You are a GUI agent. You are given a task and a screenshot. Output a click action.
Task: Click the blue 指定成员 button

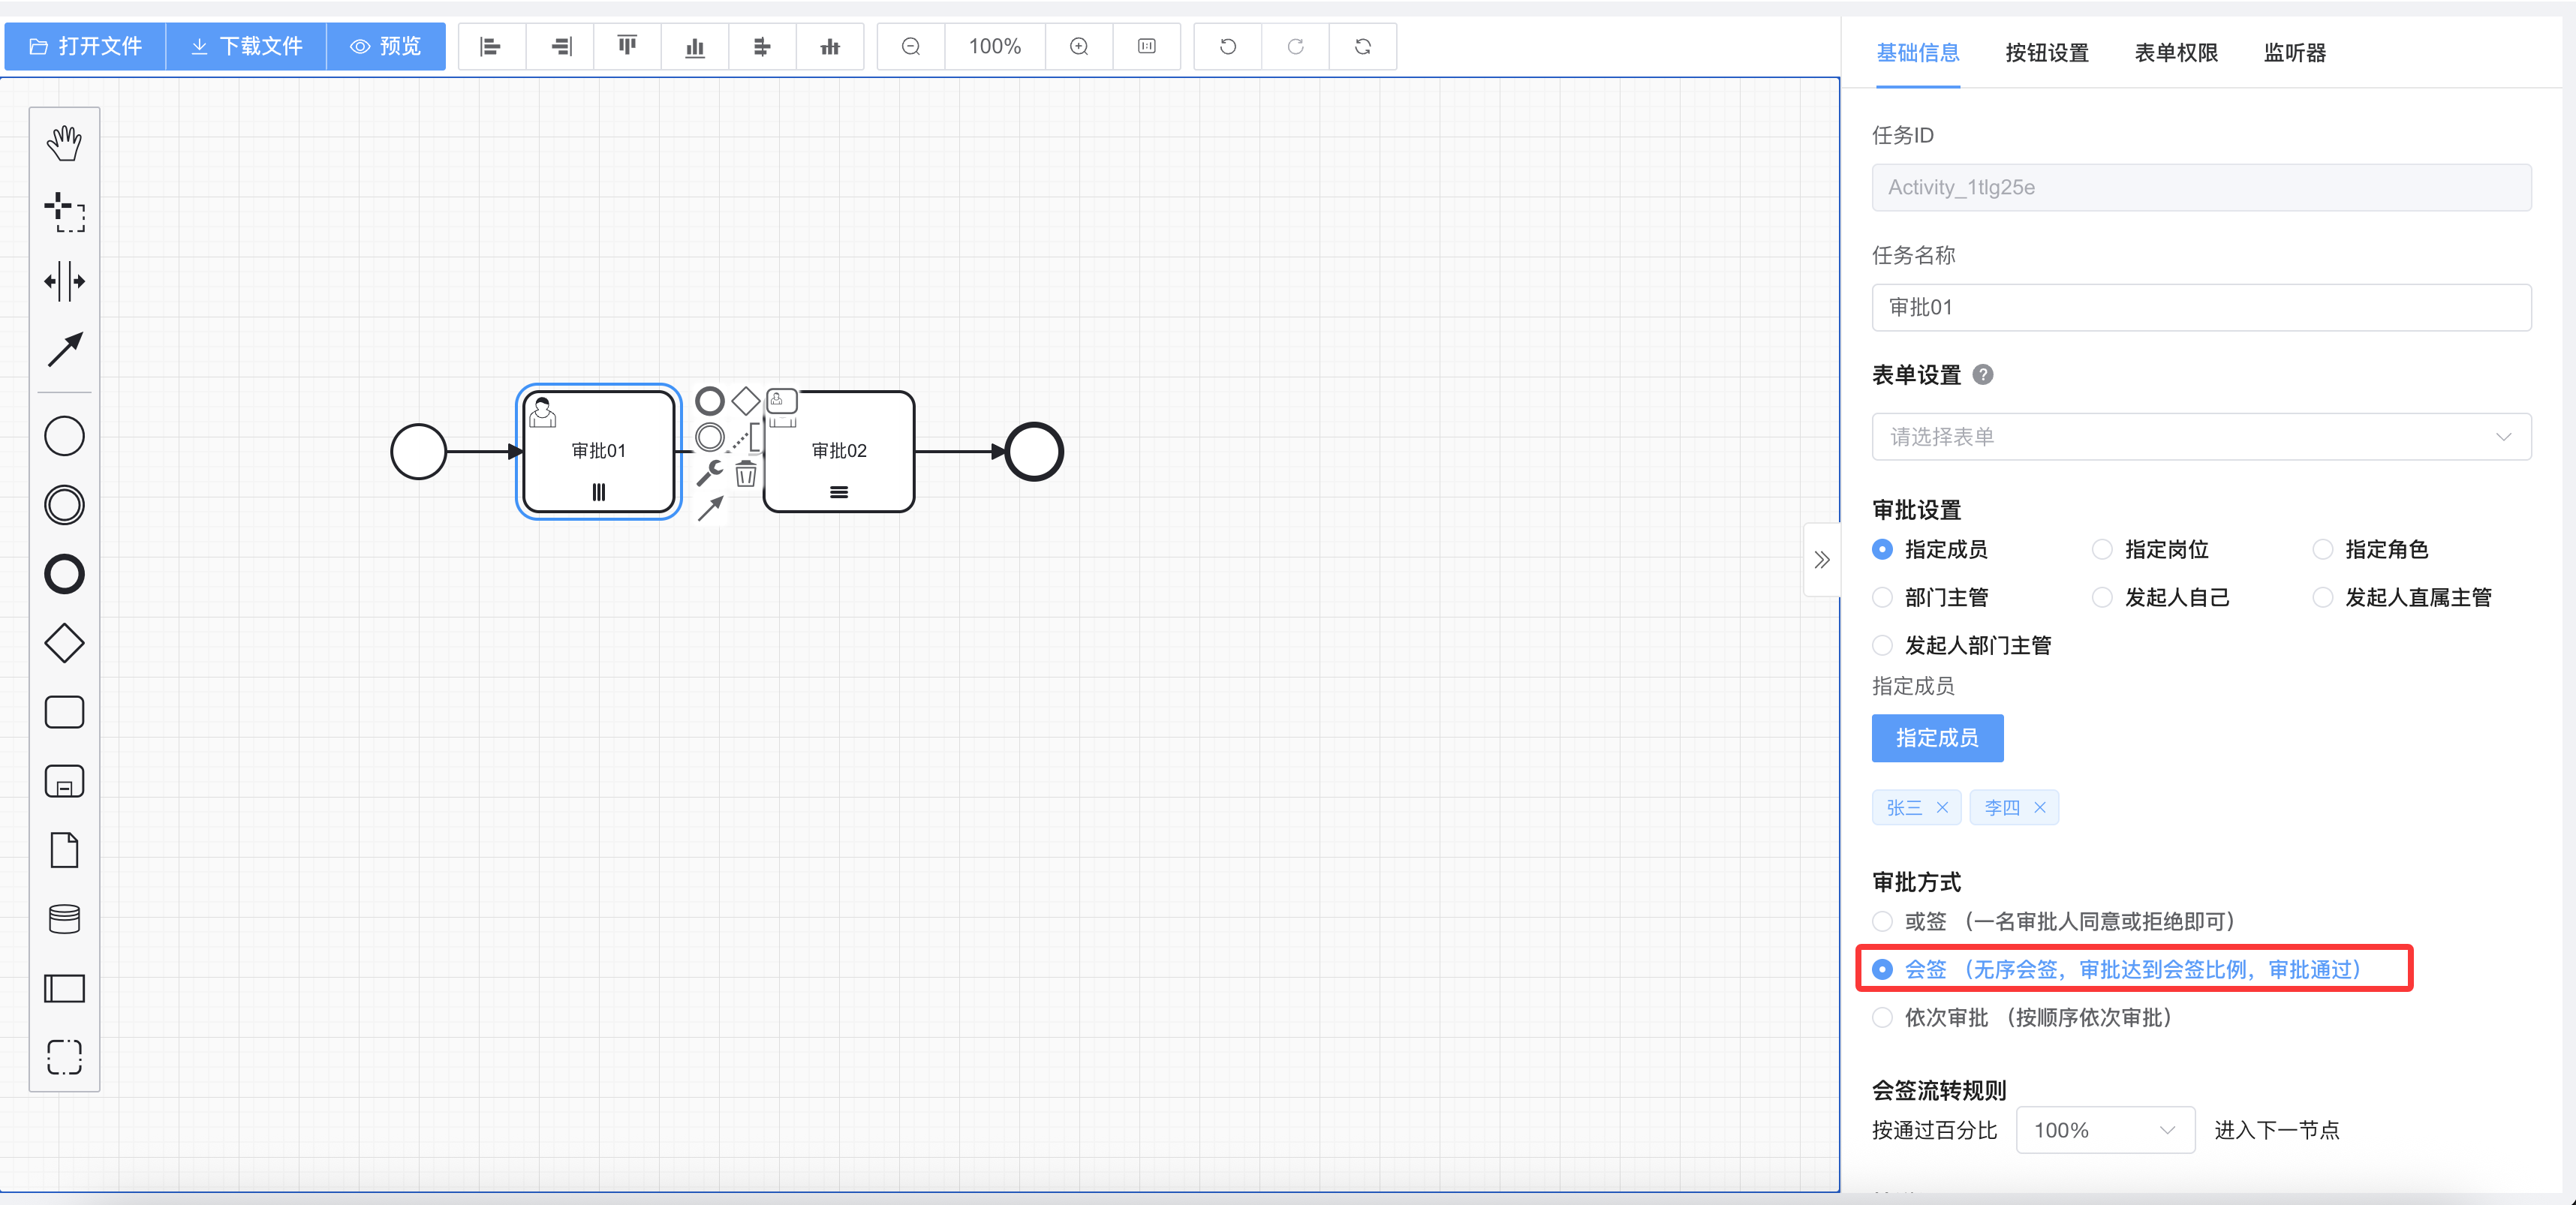coord(1937,738)
